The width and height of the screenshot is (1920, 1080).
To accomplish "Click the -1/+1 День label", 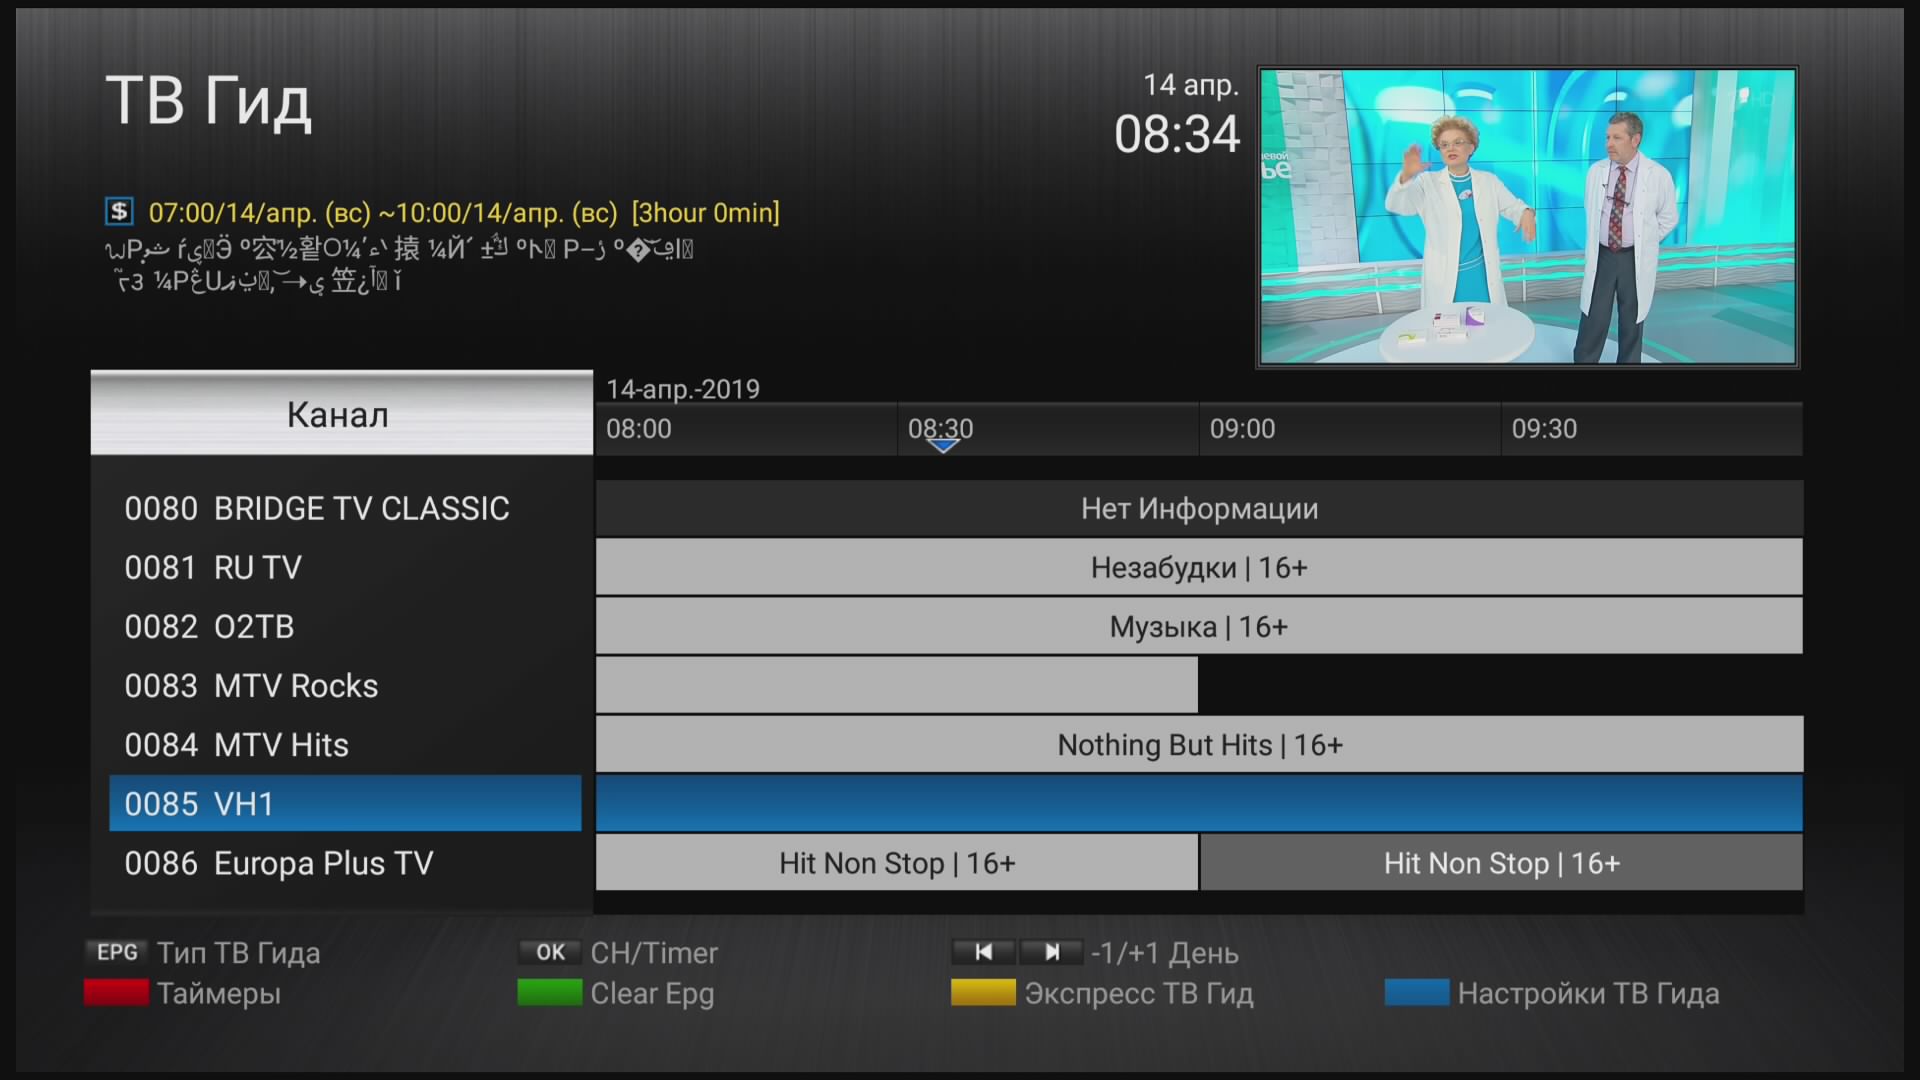I will (x=1165, y=953).
